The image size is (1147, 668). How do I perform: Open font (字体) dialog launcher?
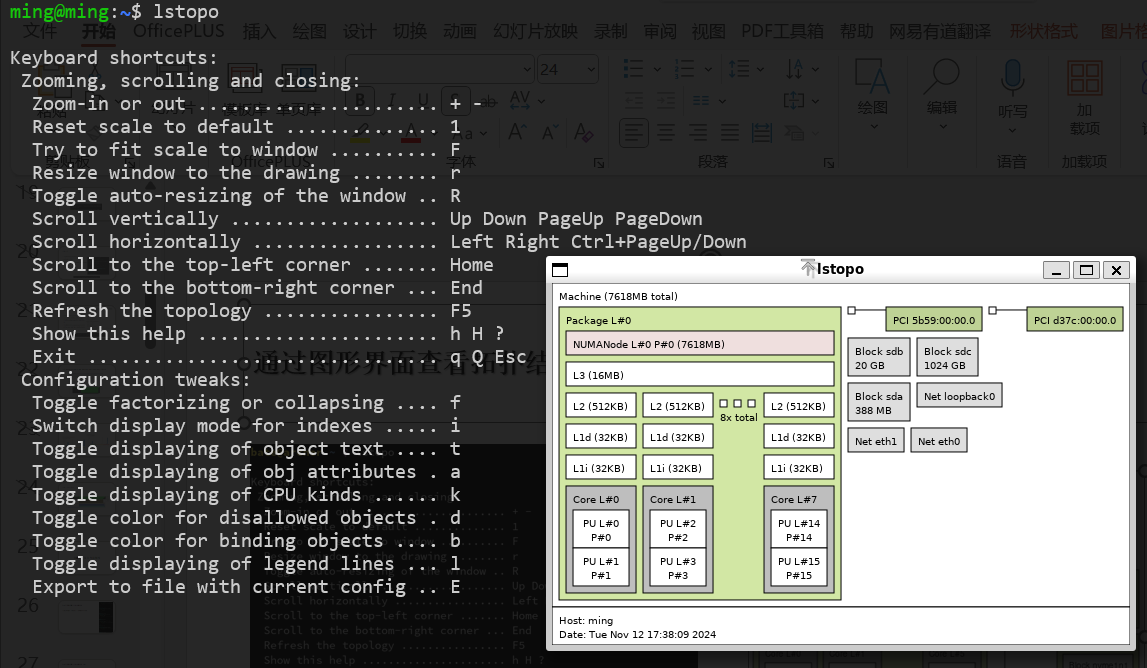(x=599, y=162)
